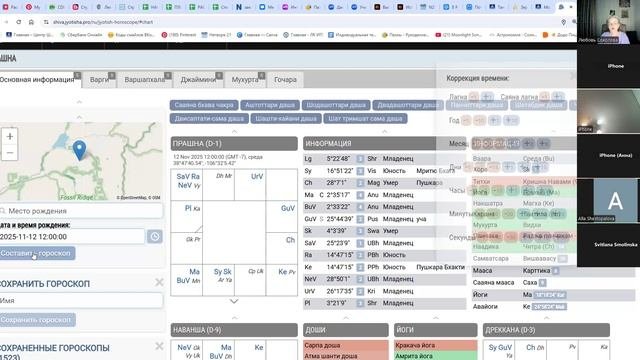Open the Pinterest bookmark
The image size is (640, 360).
click(179, 35)
